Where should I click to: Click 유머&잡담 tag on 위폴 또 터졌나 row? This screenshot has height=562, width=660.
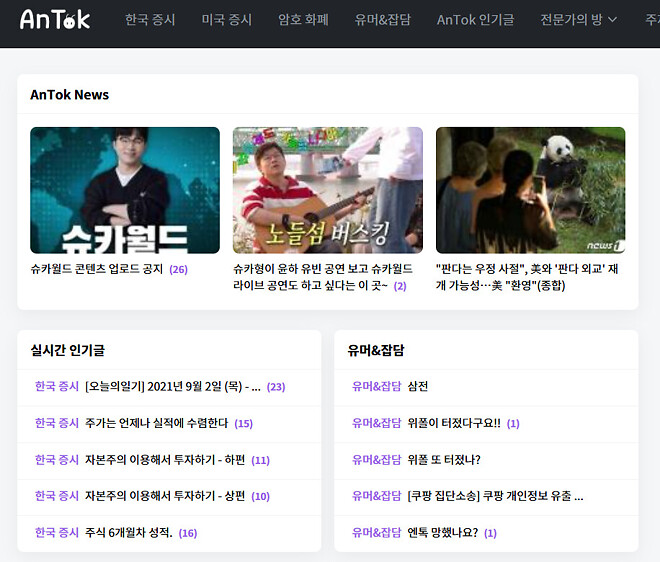click(x=377, y=460)
